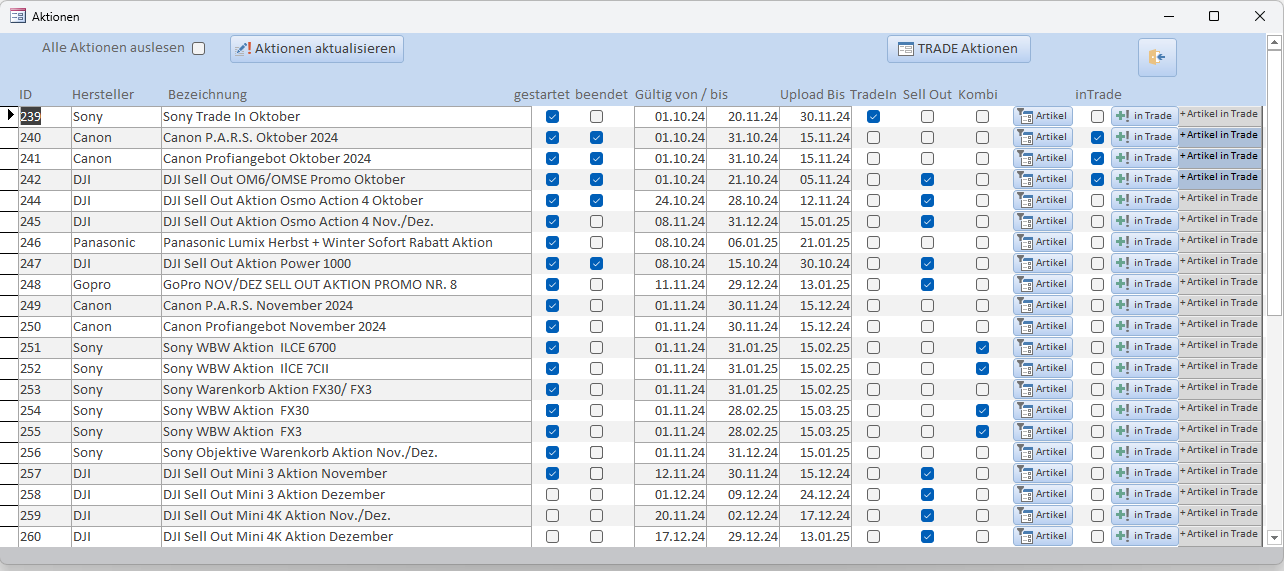Enable Alle Aktionen auslesen checkbox
Image resolution: width=1284 pixels, height=571 pixels.
point(198,48)
